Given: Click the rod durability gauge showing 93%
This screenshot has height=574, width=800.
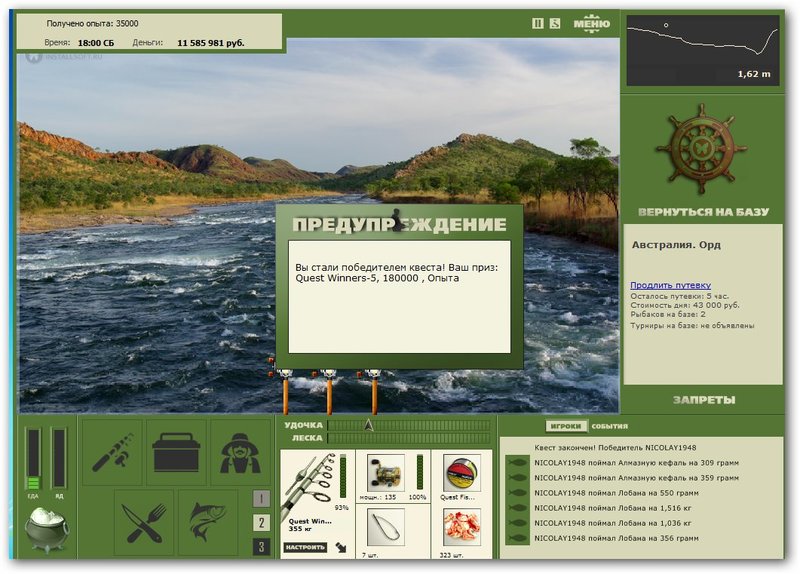Looking at the screenshot, I should coord(343,477).
